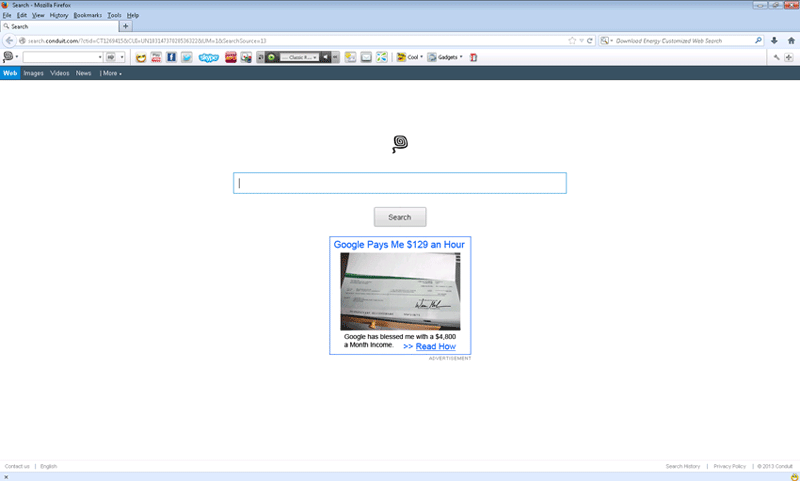This screenshot has width=800, height=481.
Task: Open the Cool dropdown menu
Action: click(409, 57)
